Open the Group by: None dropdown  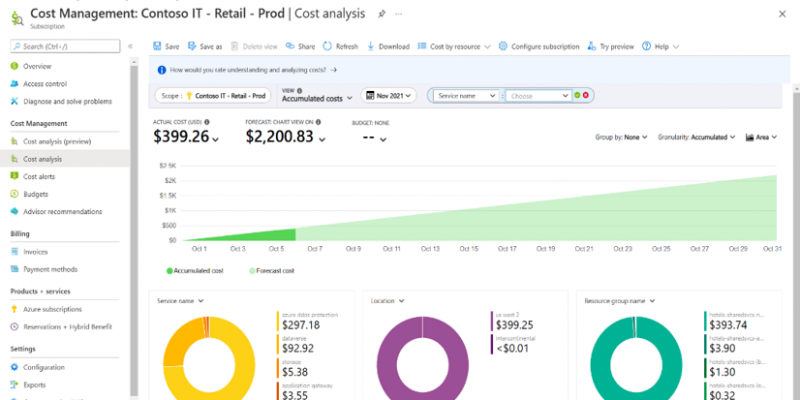621,137
